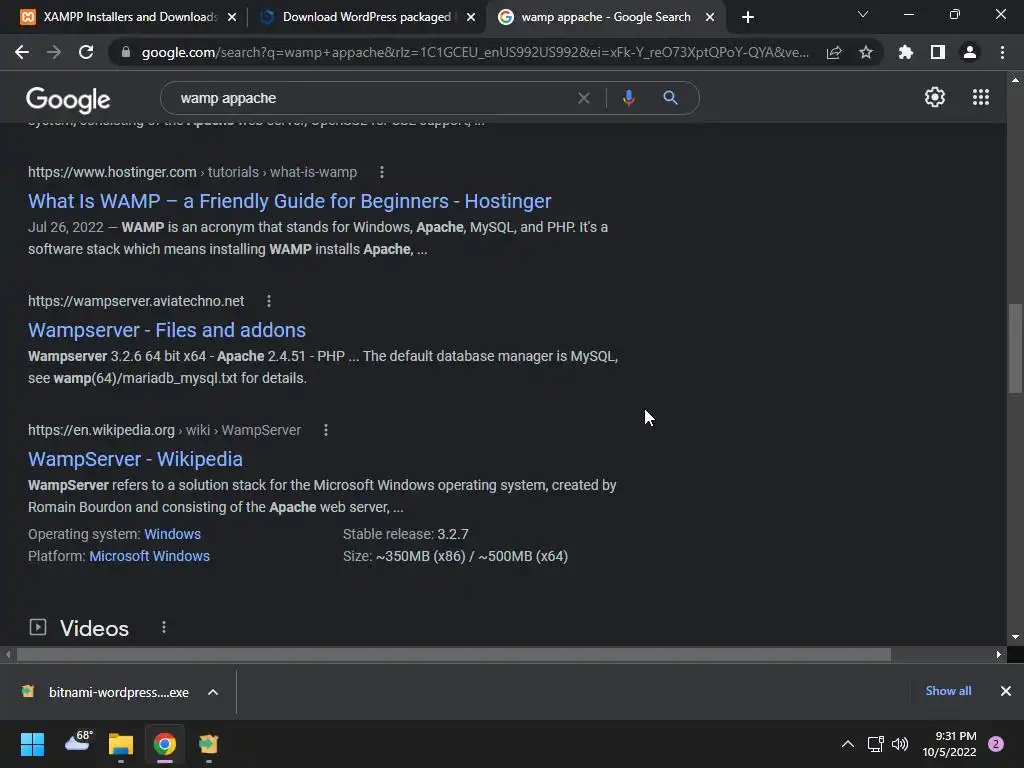Close the Download WordPress packaged tab

(471, 18)
